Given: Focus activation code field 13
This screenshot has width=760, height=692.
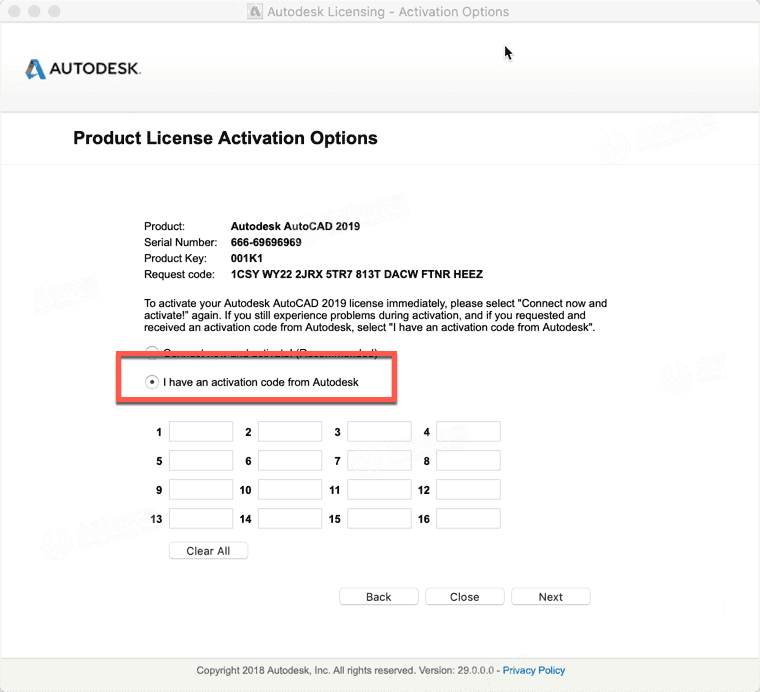Looking at the screenshot, I should [x=201, y=519].
